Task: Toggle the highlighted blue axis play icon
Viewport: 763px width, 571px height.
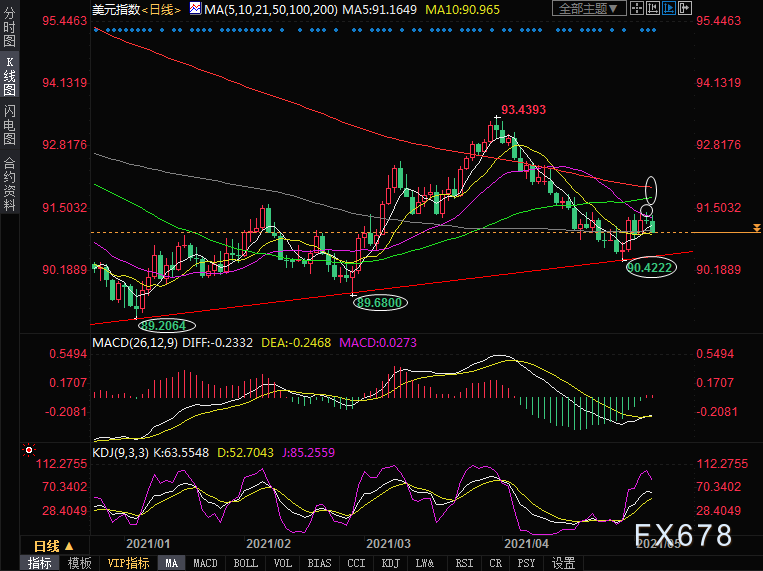Action: click(x=669, y=8)
